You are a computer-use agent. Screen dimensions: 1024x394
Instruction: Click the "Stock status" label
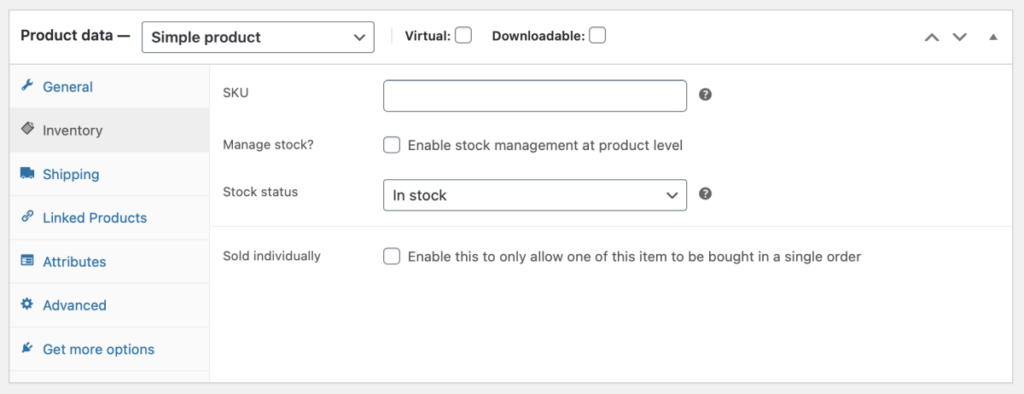[261, 191]
